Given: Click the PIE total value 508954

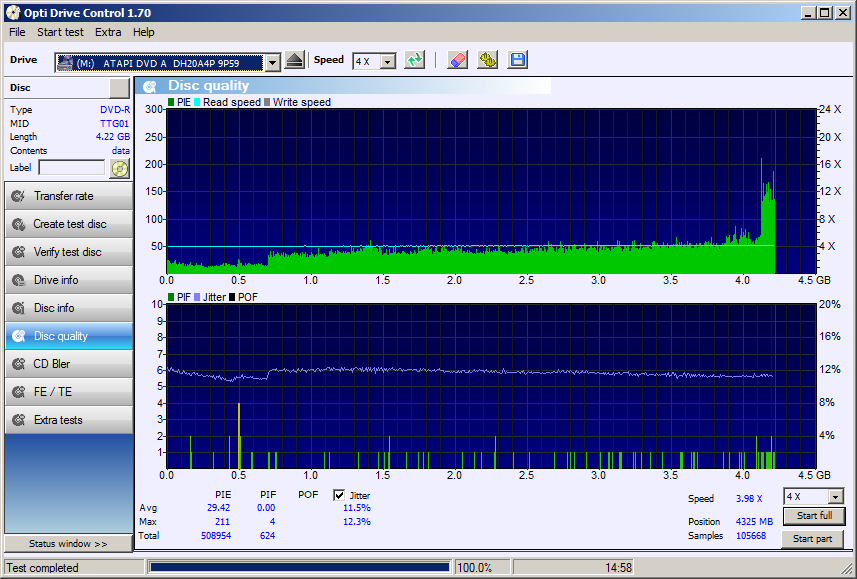Looking at the screenshot, I should point(216,535).
